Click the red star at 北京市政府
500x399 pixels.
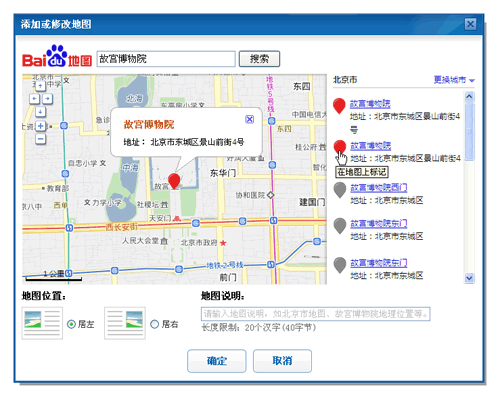click(x=223, y=243)
